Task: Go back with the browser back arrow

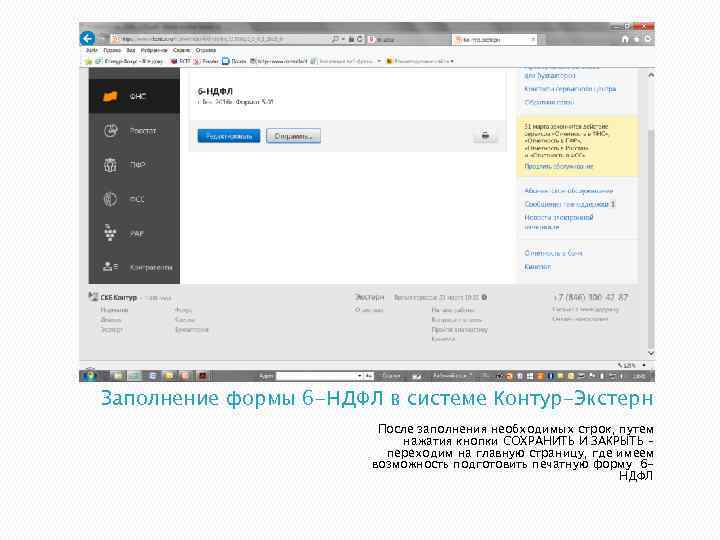Action: 87,39
